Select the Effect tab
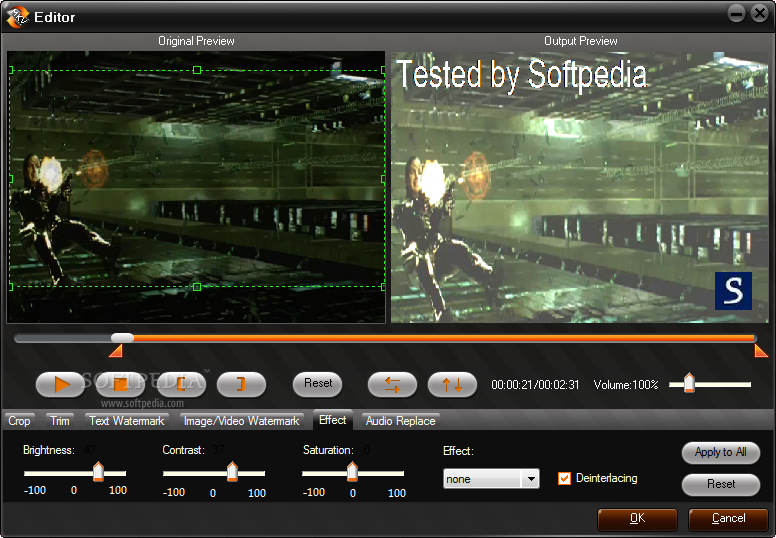The height and width of the screenshot is (538, 776). [x=333, y=420]
